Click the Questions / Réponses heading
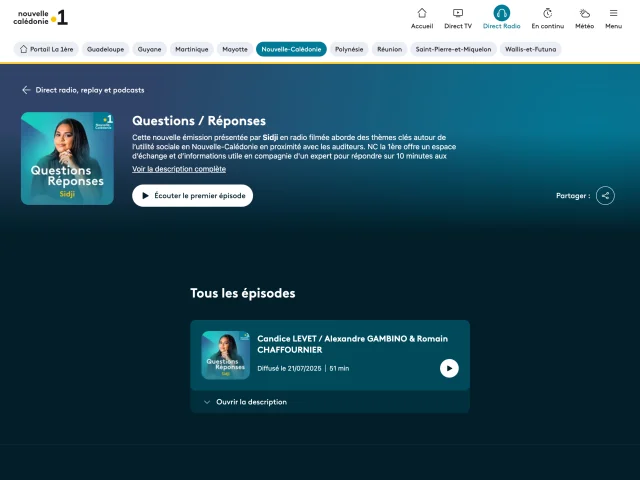The image size is (640, 480). click(x=199, y=121)
